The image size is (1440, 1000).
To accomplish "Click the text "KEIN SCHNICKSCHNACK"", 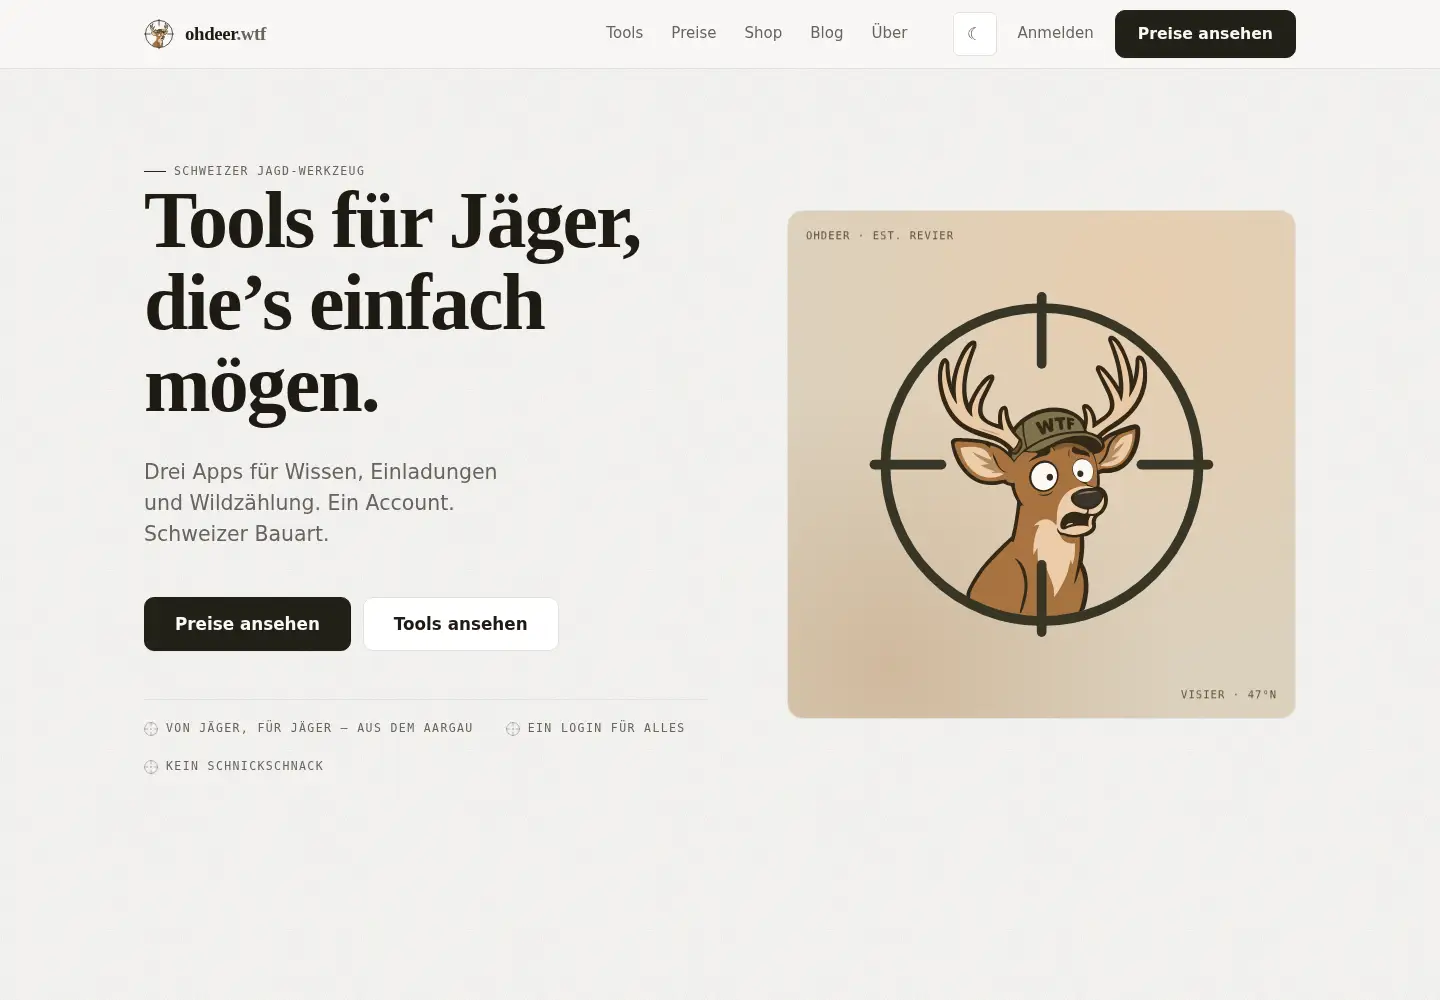I will [x=245, y=766].
